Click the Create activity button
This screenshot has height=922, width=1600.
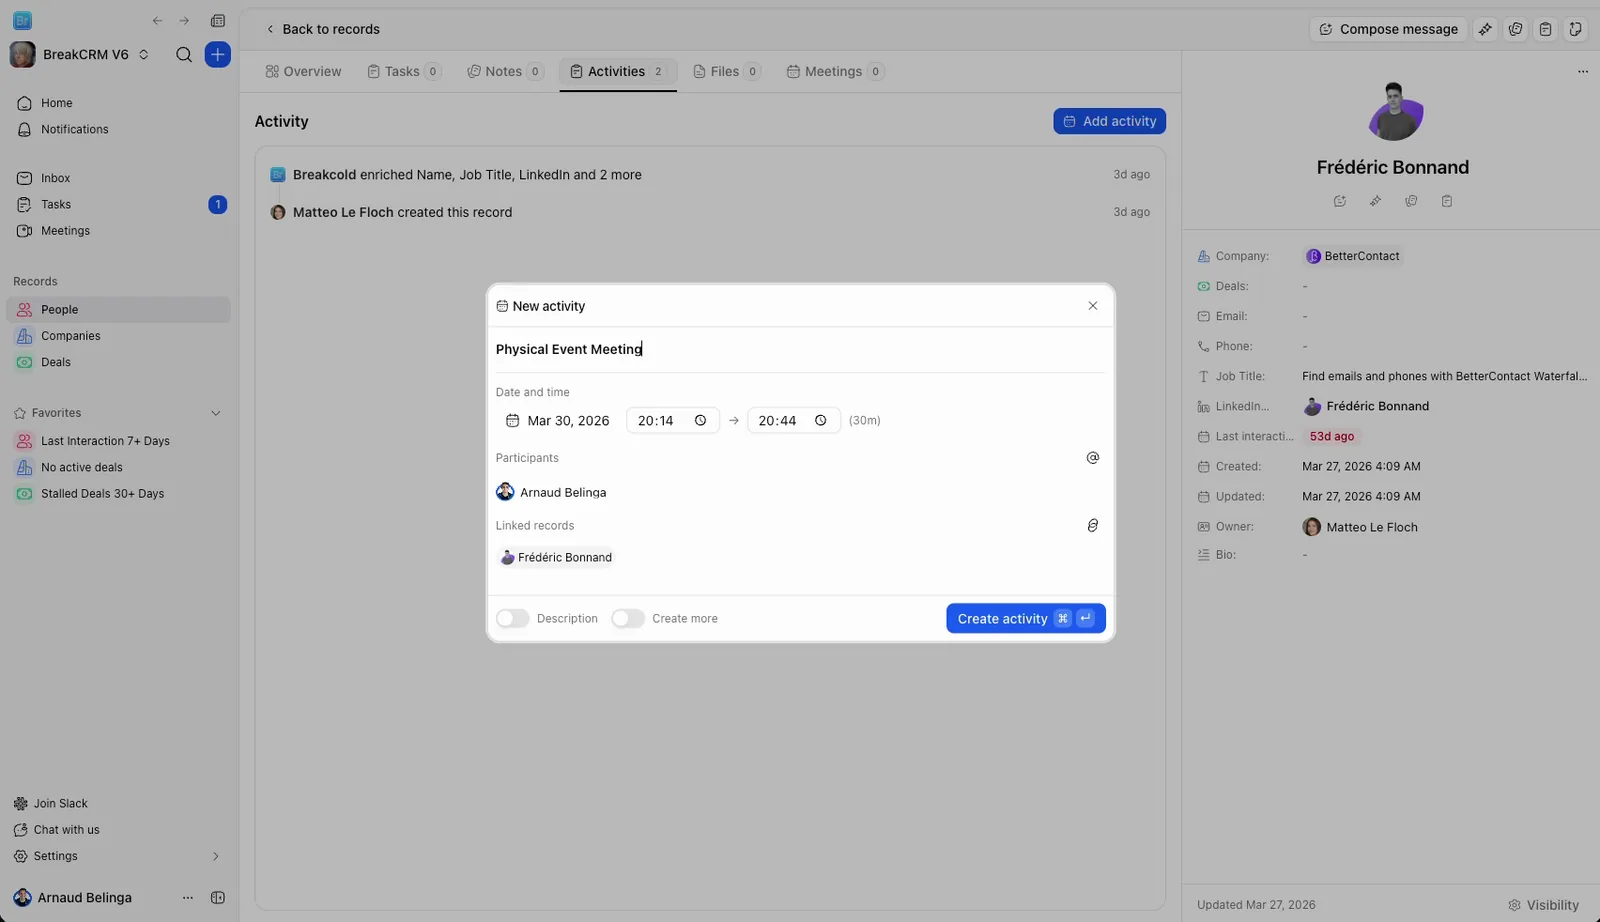pyautogui.click(x=1026, y=619)
